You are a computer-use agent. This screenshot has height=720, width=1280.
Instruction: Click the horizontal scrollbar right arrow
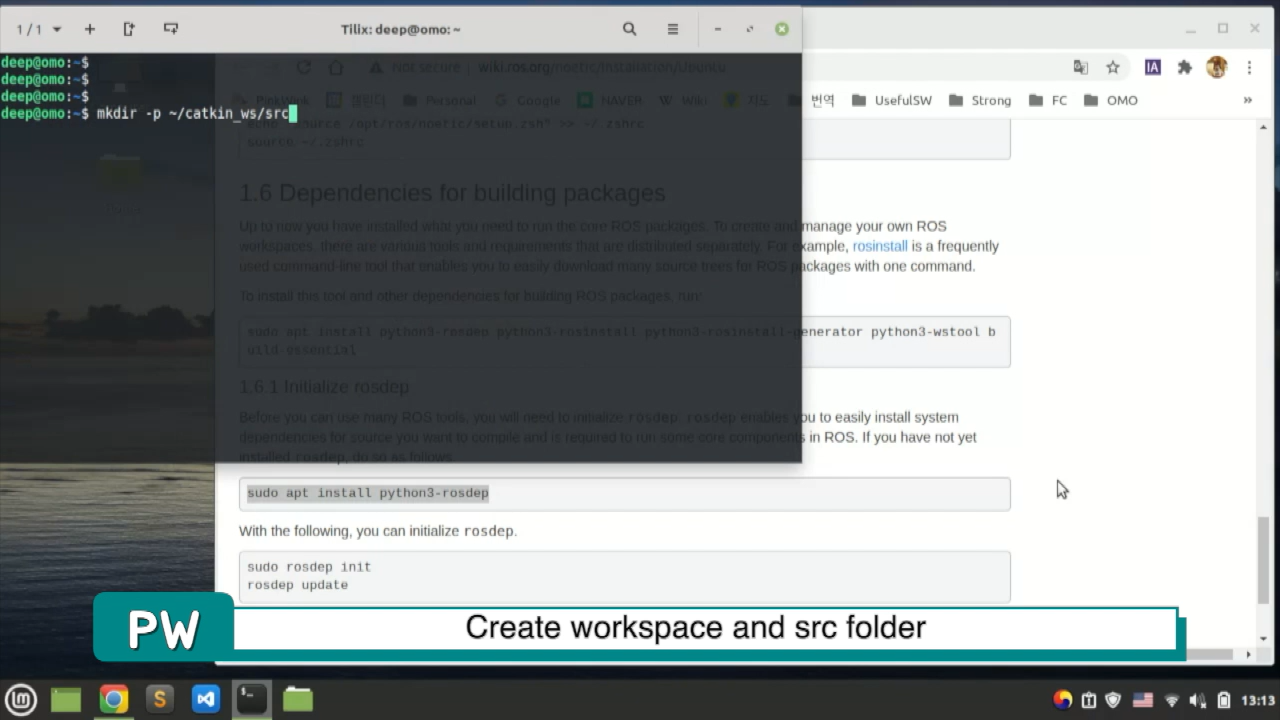point(1247,654)
